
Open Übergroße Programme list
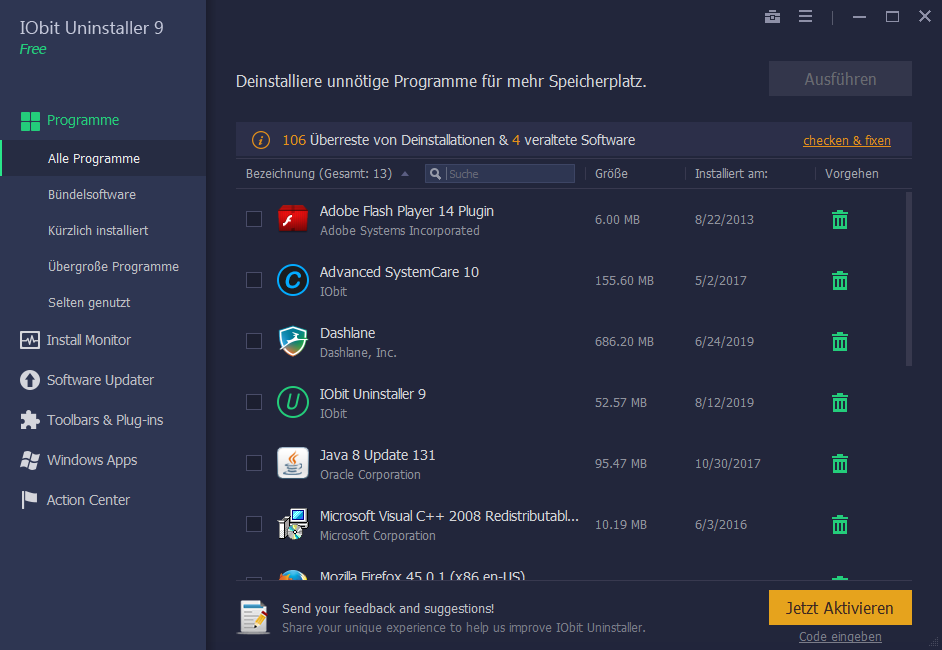[113, 267]
